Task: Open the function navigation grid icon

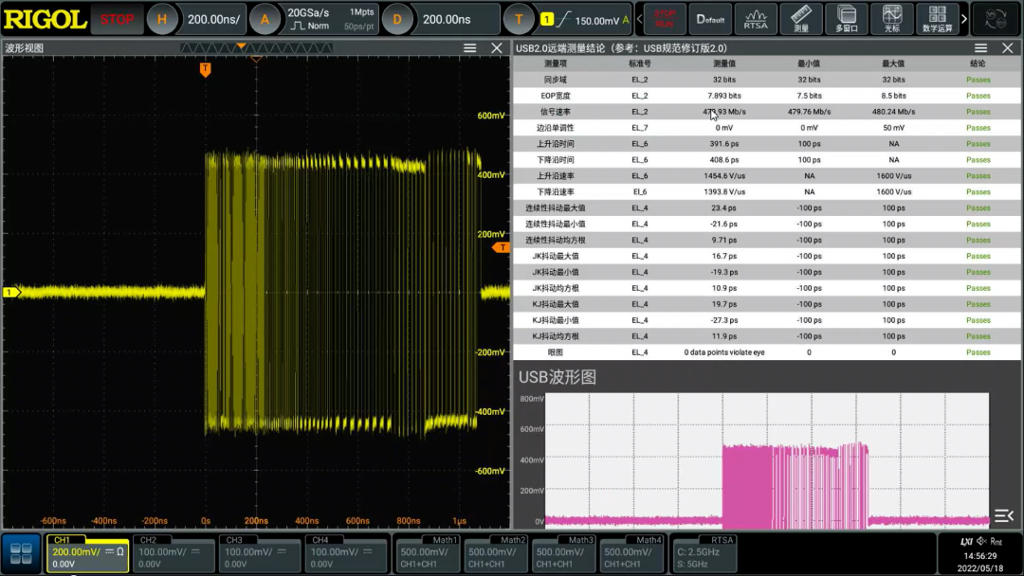Action: coord(21,552)
